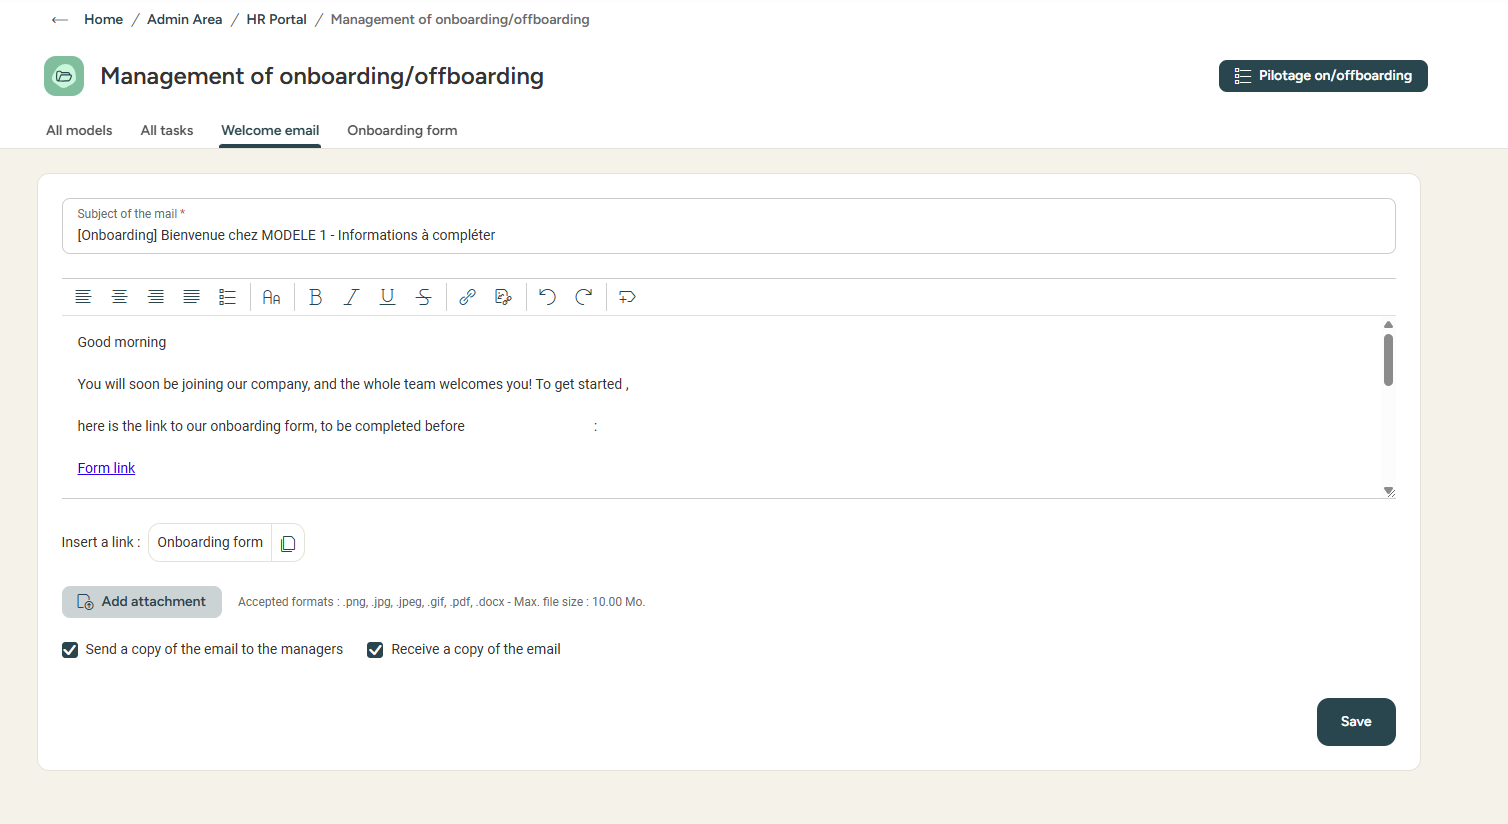Uncheck Receive a copy of the email
The height and width of the screenshot is (824, 1508).
(x=375, y=650)
